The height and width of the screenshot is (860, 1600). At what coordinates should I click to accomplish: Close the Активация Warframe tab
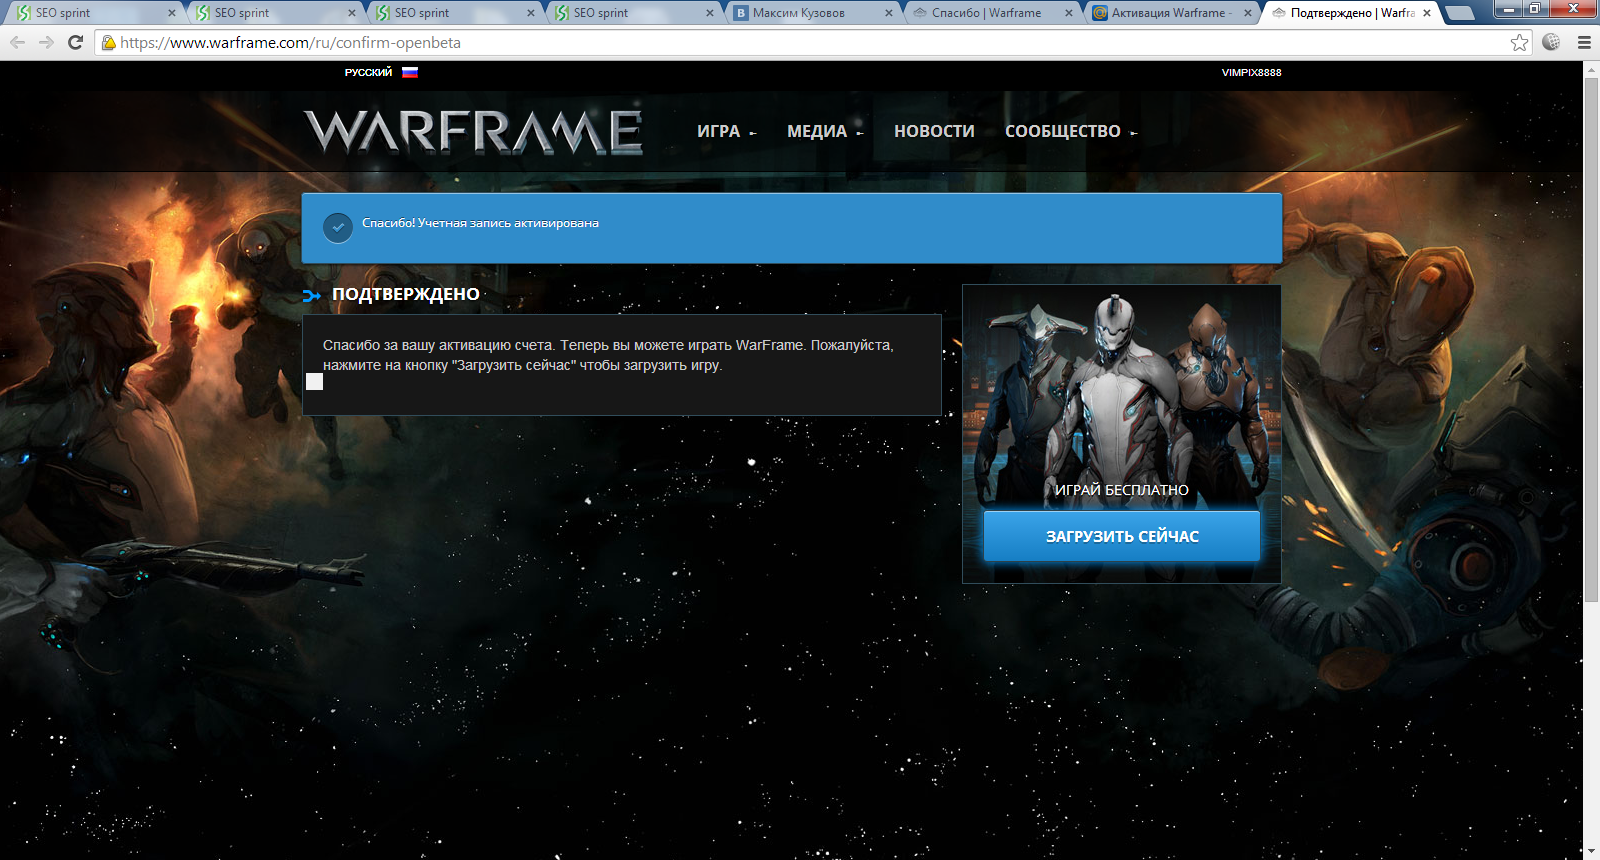pyautogui.click(x=1248, y=13)
